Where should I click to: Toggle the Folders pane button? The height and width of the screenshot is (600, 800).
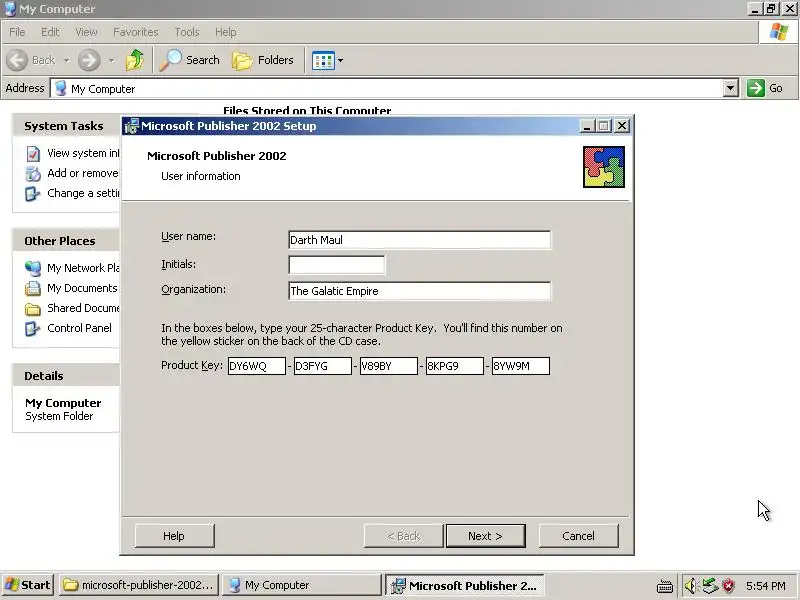263,60
